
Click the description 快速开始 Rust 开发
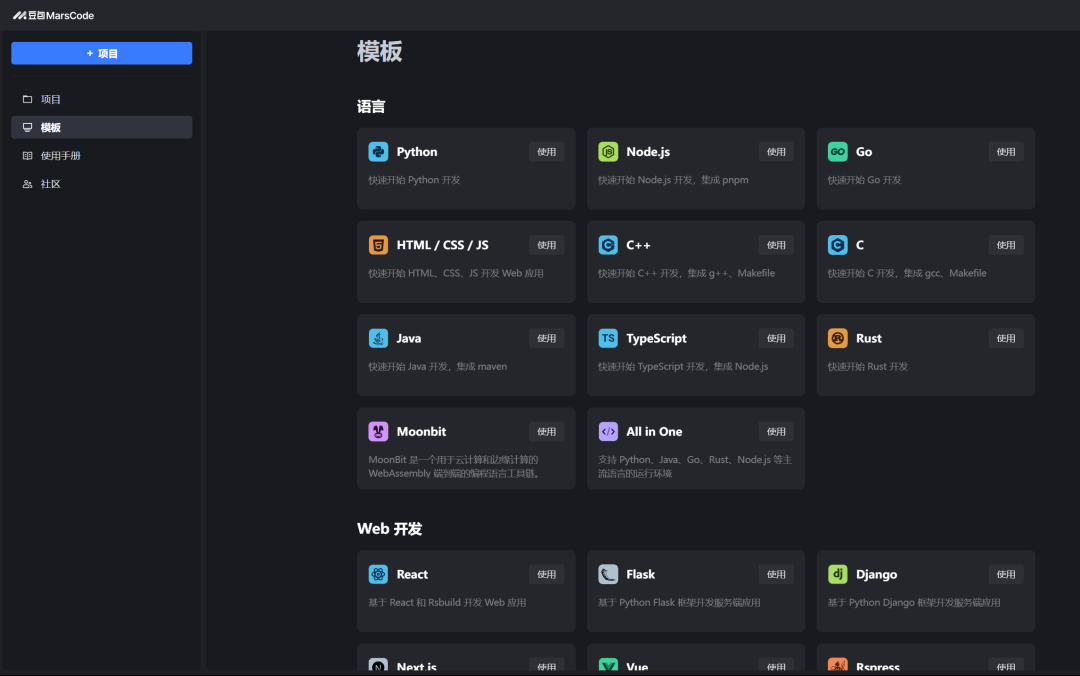868,367
